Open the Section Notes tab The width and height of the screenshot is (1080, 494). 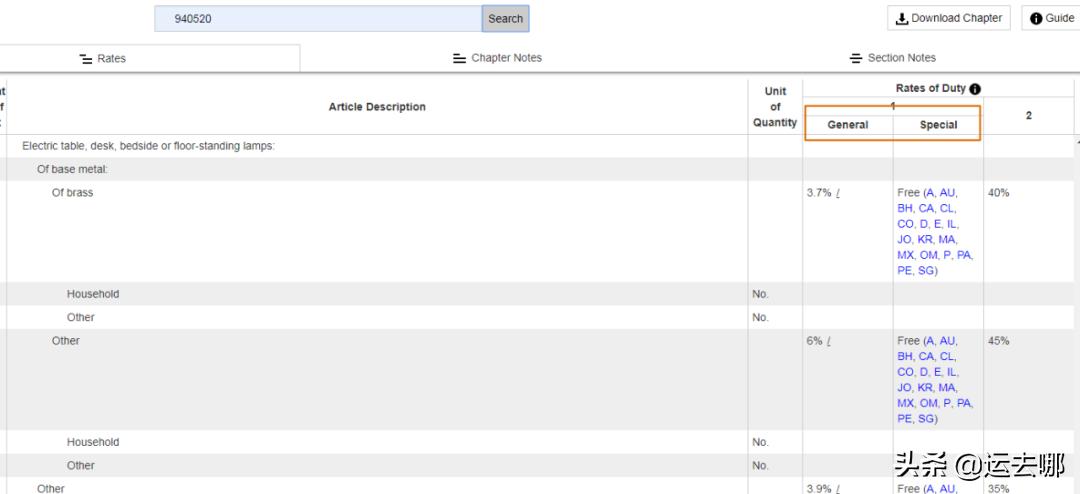[892, 58]
